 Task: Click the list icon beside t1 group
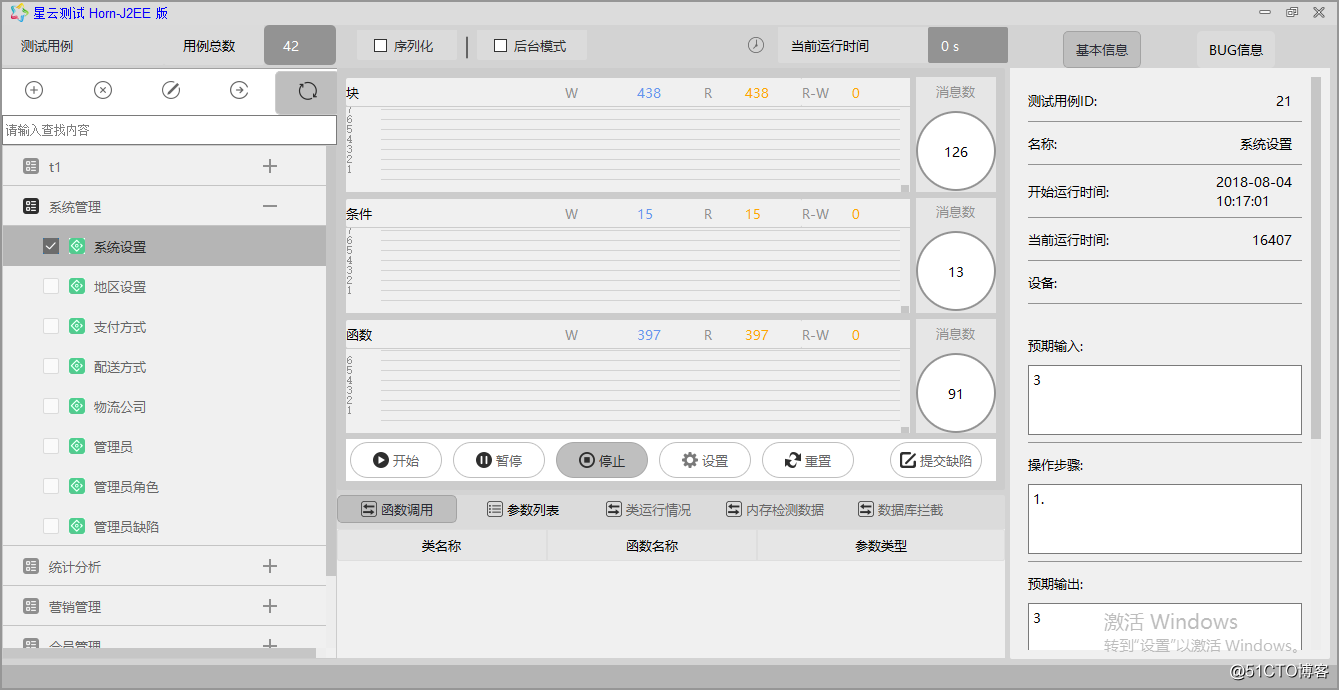click(x=31, y=167)
